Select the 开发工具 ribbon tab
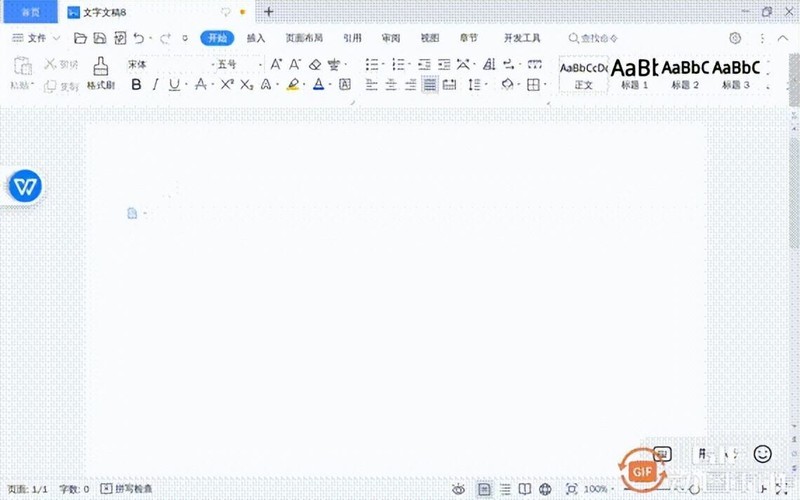Image resolution: width=800 pixels, height=500 pixels. [x=522, y=38]
